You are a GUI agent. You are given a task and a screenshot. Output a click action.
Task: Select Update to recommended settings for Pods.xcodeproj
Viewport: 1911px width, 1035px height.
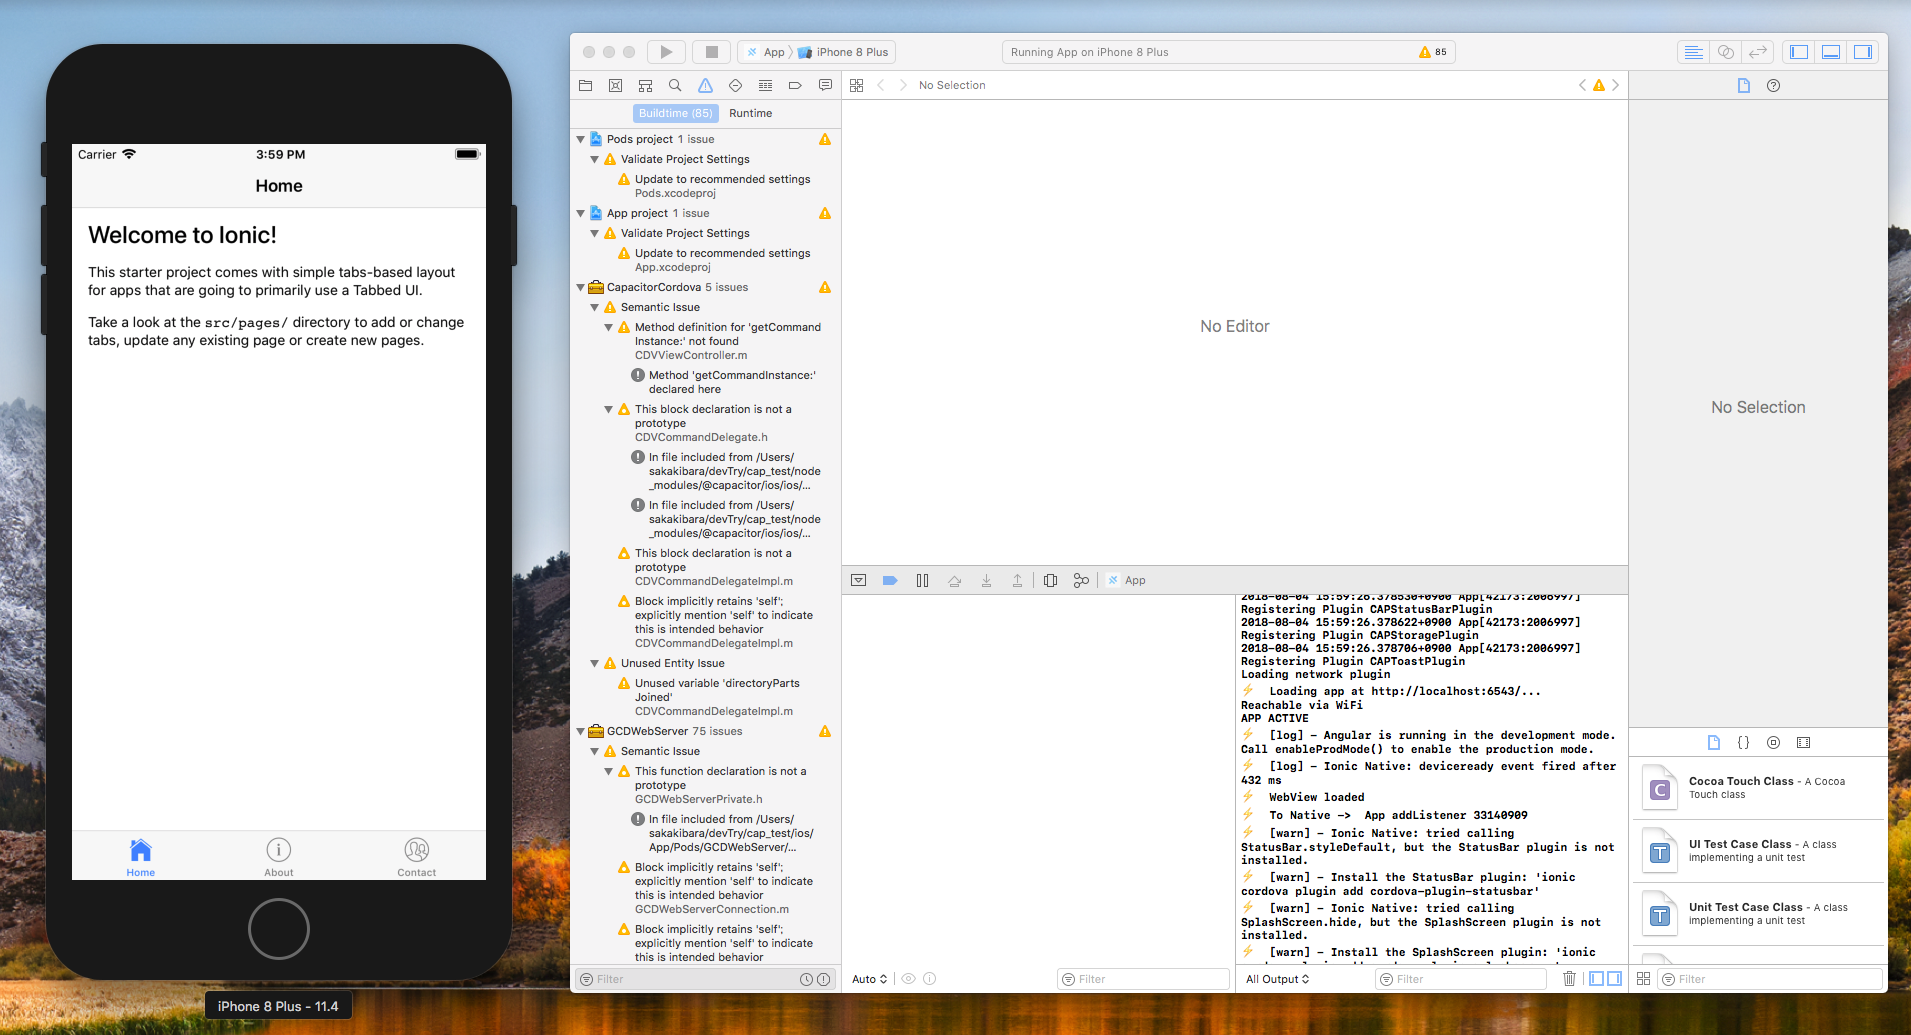coord(722,185)
